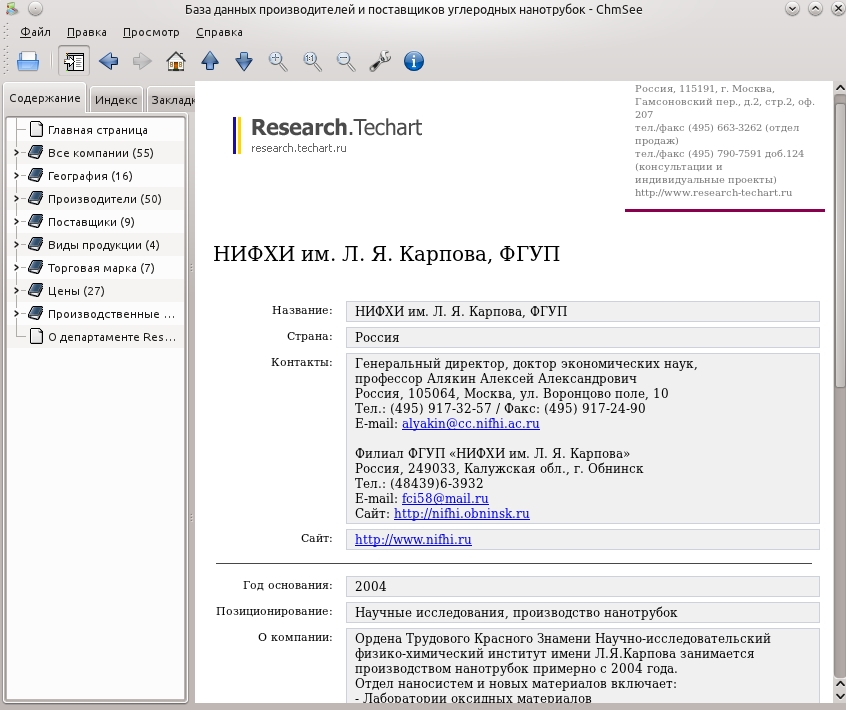The width and height of the screenshot is (846, 710).
Task: Expand the Виды продукции (4) node
Action: 16,245
